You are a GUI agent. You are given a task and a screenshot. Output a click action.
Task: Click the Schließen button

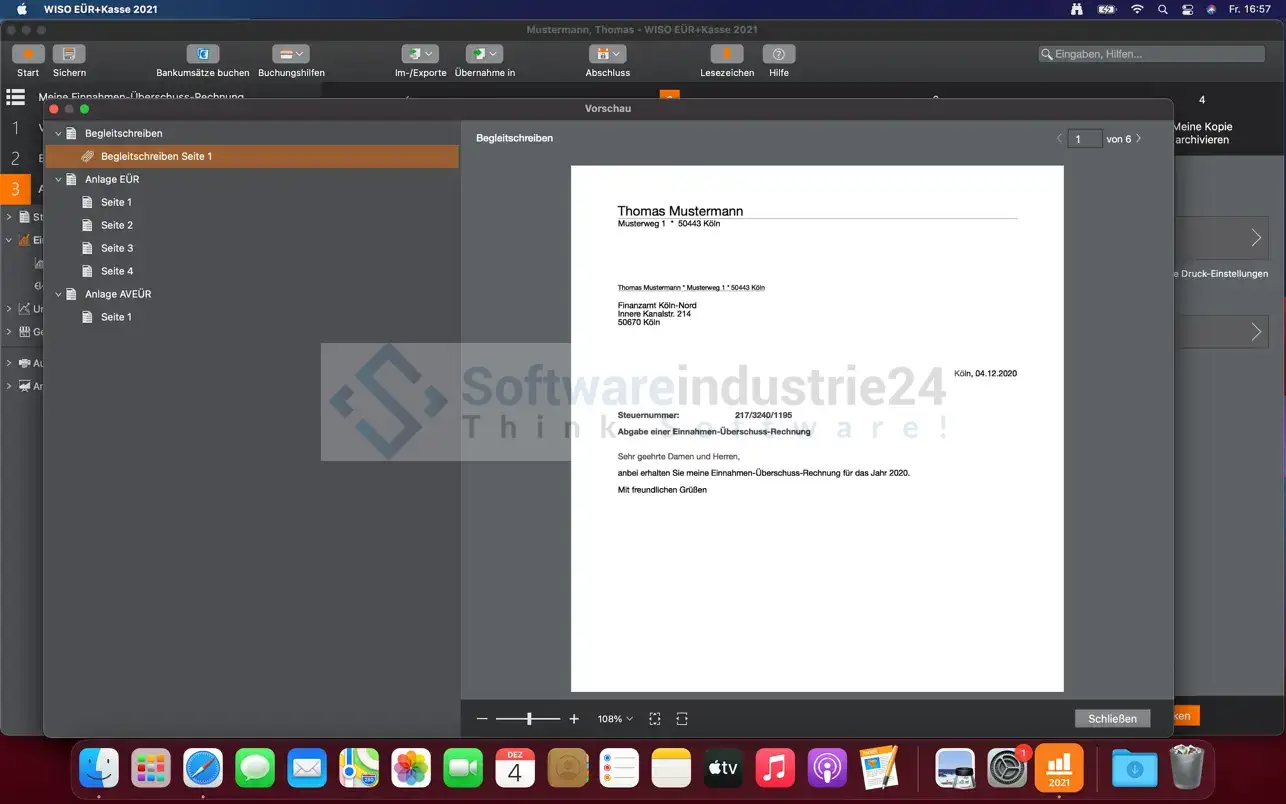click(x=1112, y=719)
